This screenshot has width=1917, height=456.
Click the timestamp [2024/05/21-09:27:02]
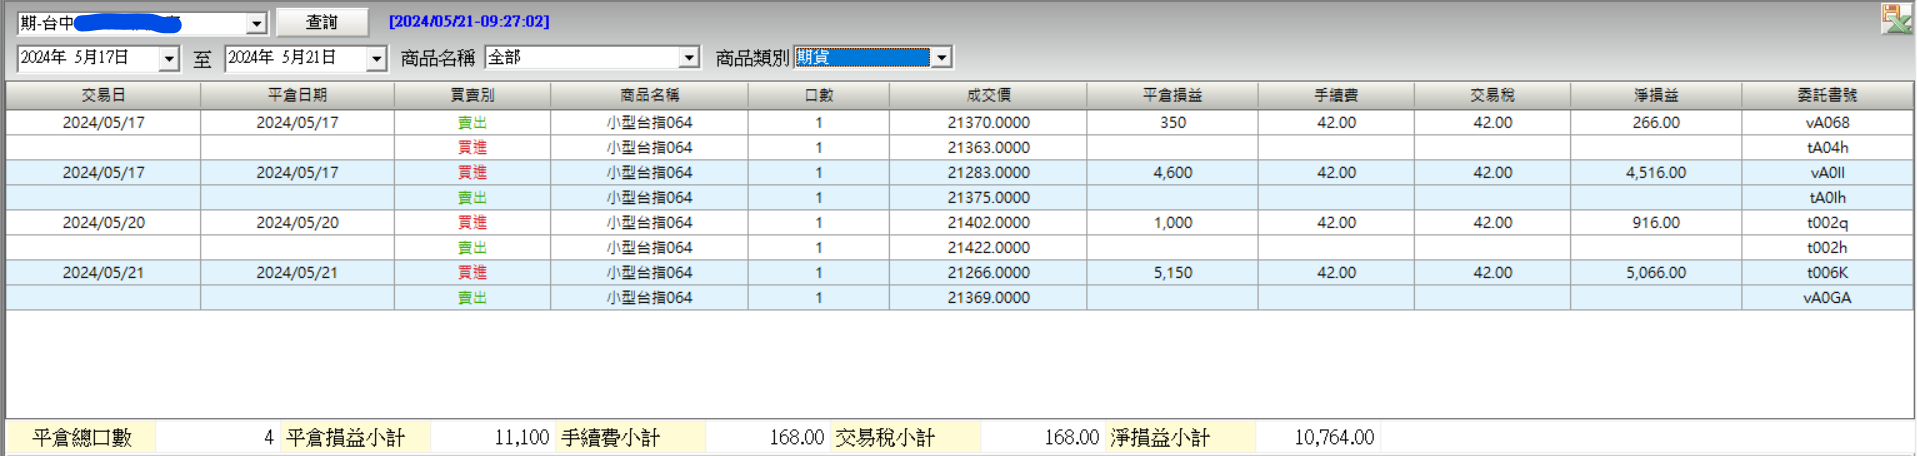(469, 21)
